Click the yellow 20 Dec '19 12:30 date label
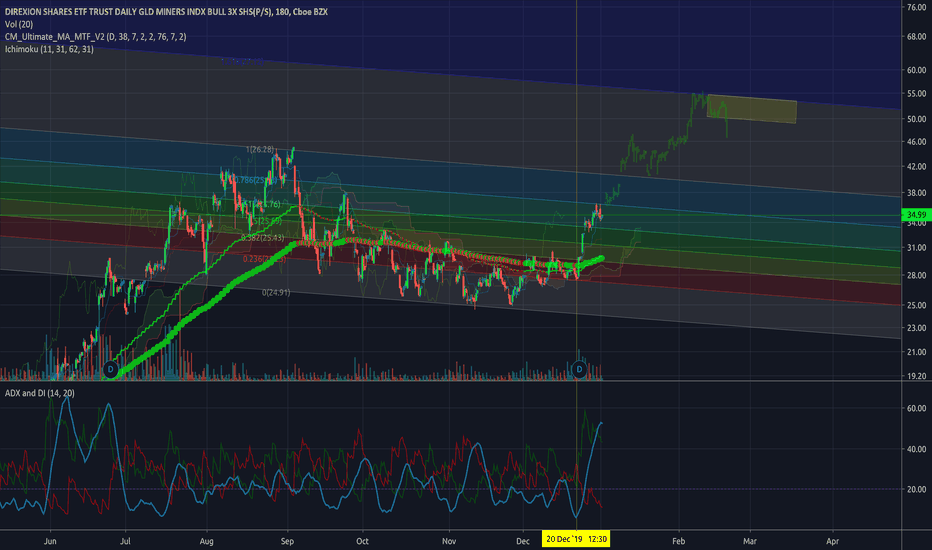The image size is (932, 550). click(x=576, y=539)
